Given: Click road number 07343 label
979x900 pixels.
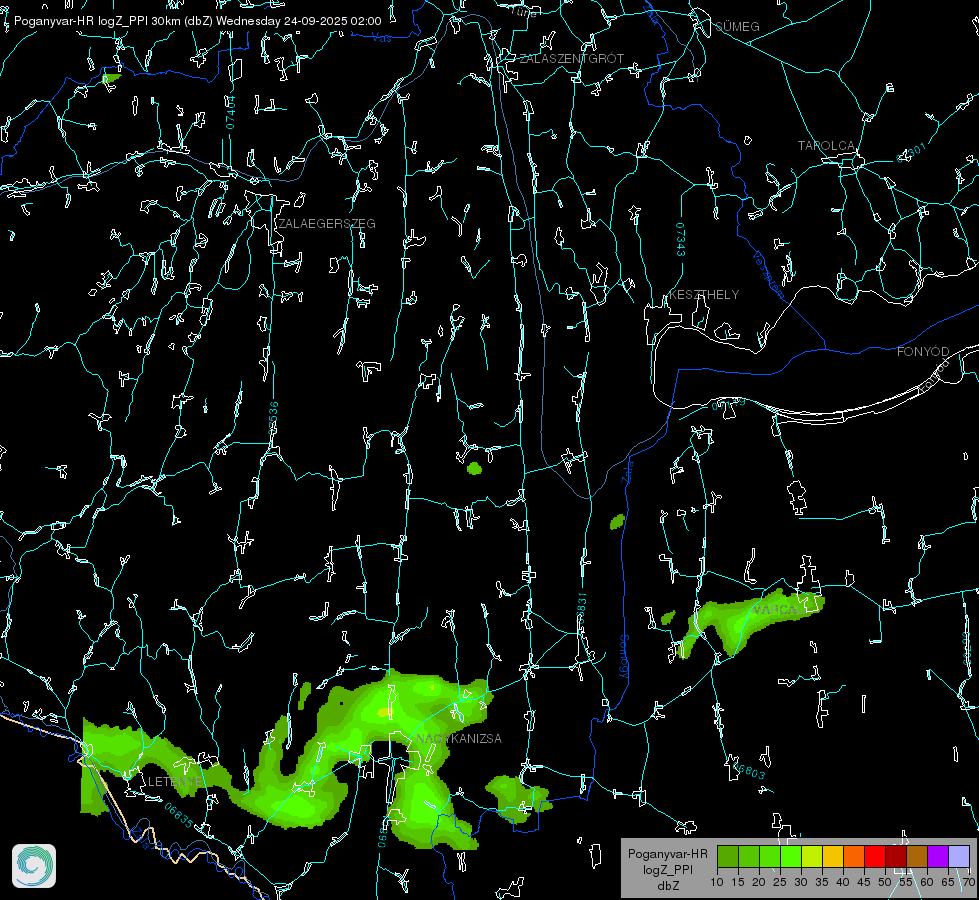Looking at the screenshot, I should [681, 240].
